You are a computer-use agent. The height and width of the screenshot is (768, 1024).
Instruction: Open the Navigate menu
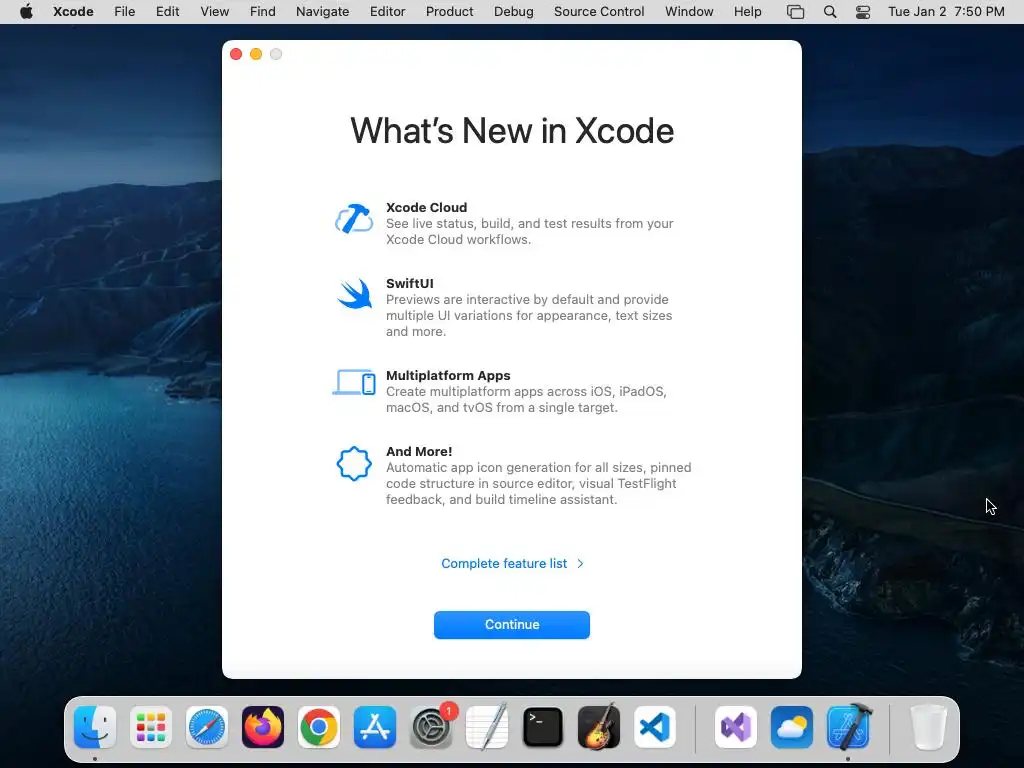[x=323, y=12]
